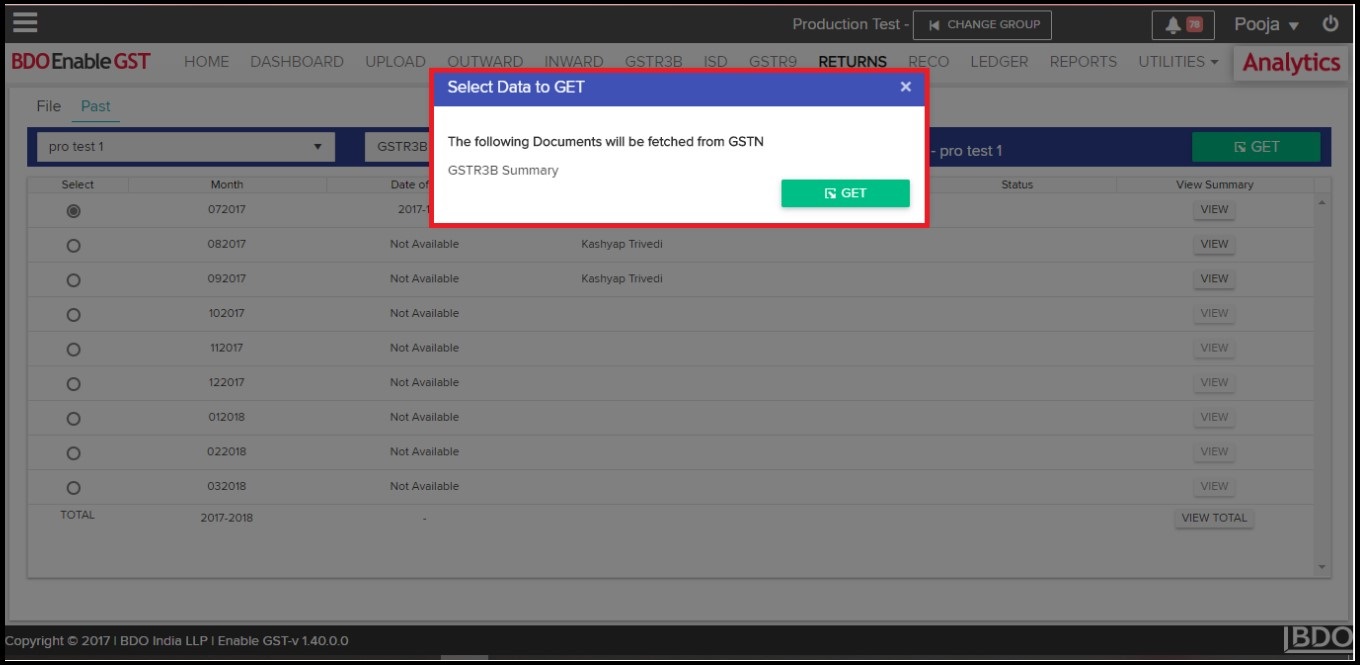Choose the 032018 row radio button
Screen dimensions: 1360x666
(x=73, y=488)
